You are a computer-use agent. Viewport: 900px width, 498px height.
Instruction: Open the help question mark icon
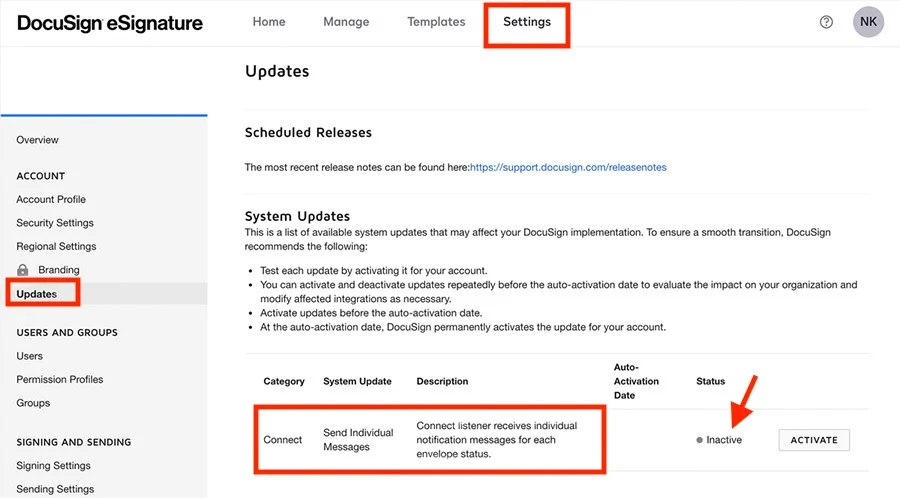point(826,22)
